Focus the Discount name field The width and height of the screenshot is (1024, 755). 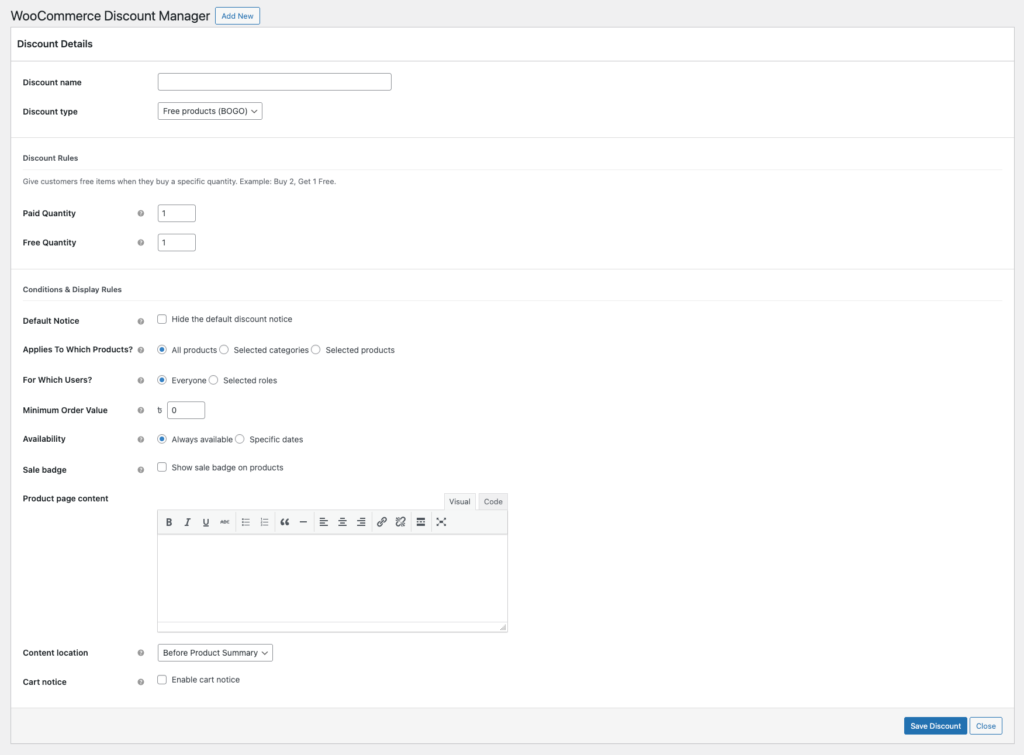(274, 82)
